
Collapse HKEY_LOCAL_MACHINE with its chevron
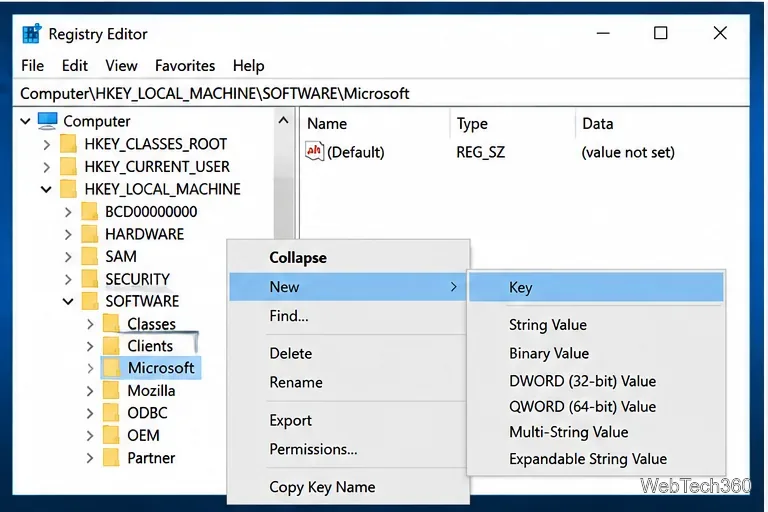[x=46, y=189]
